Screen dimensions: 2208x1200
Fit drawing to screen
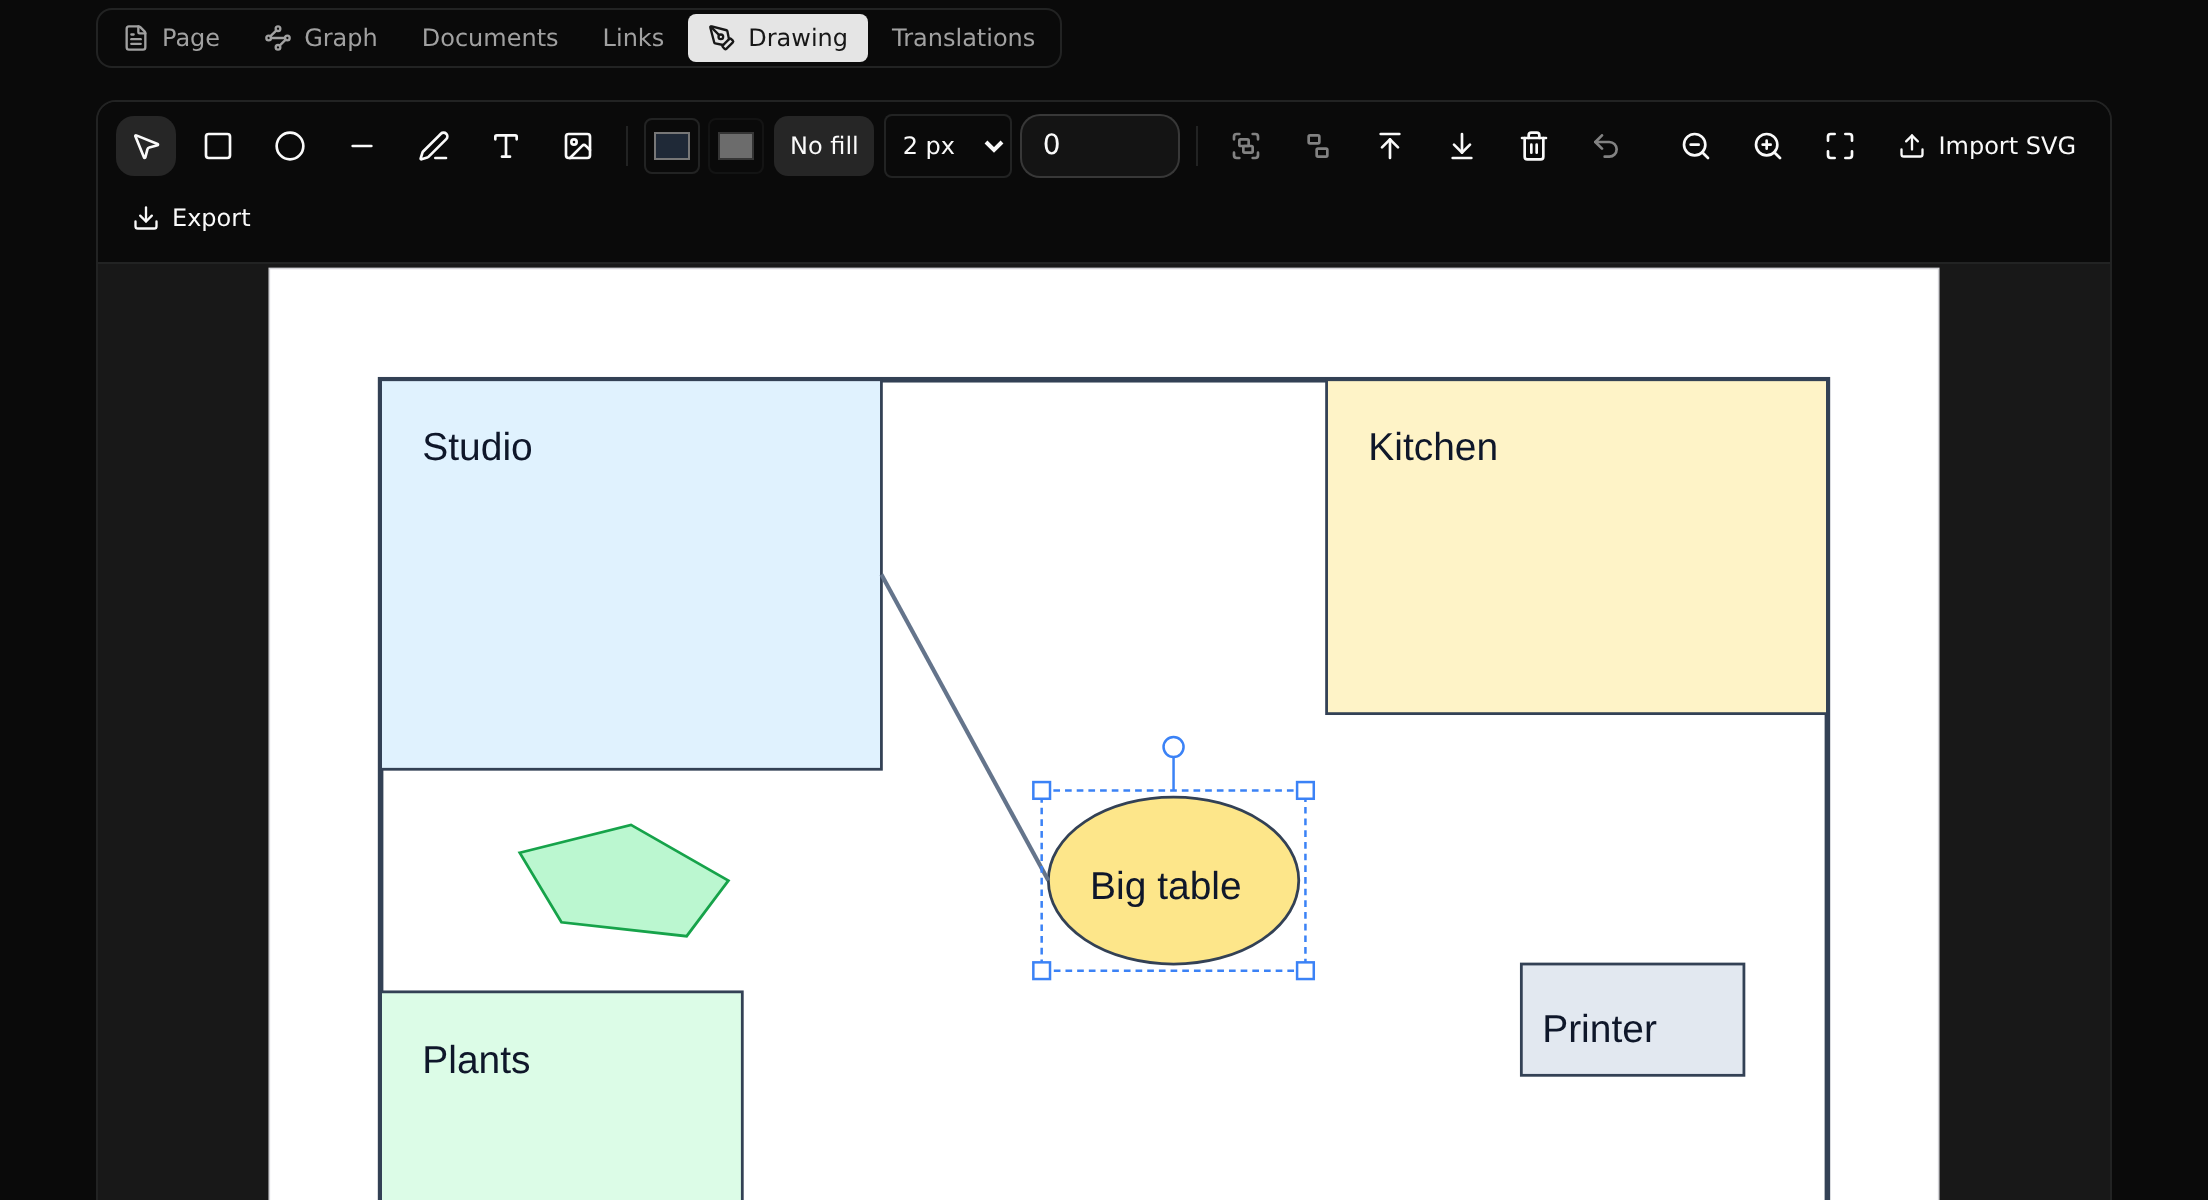(x=1840, y=146)
